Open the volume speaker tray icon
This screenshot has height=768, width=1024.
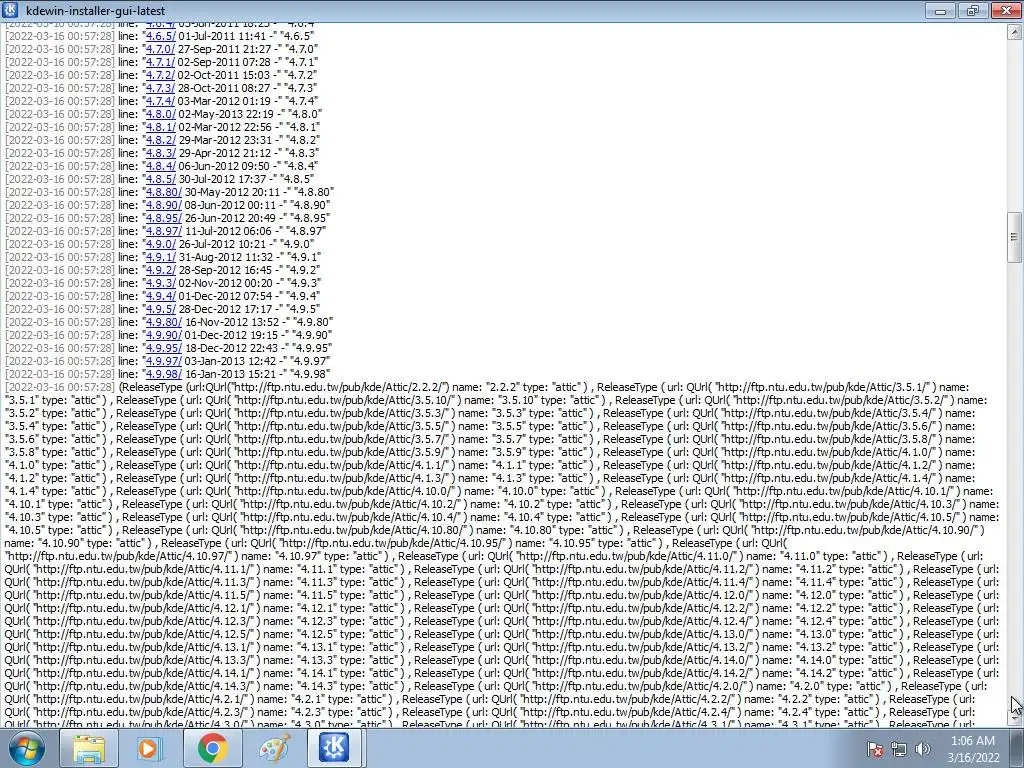click(x=922, y=749)
